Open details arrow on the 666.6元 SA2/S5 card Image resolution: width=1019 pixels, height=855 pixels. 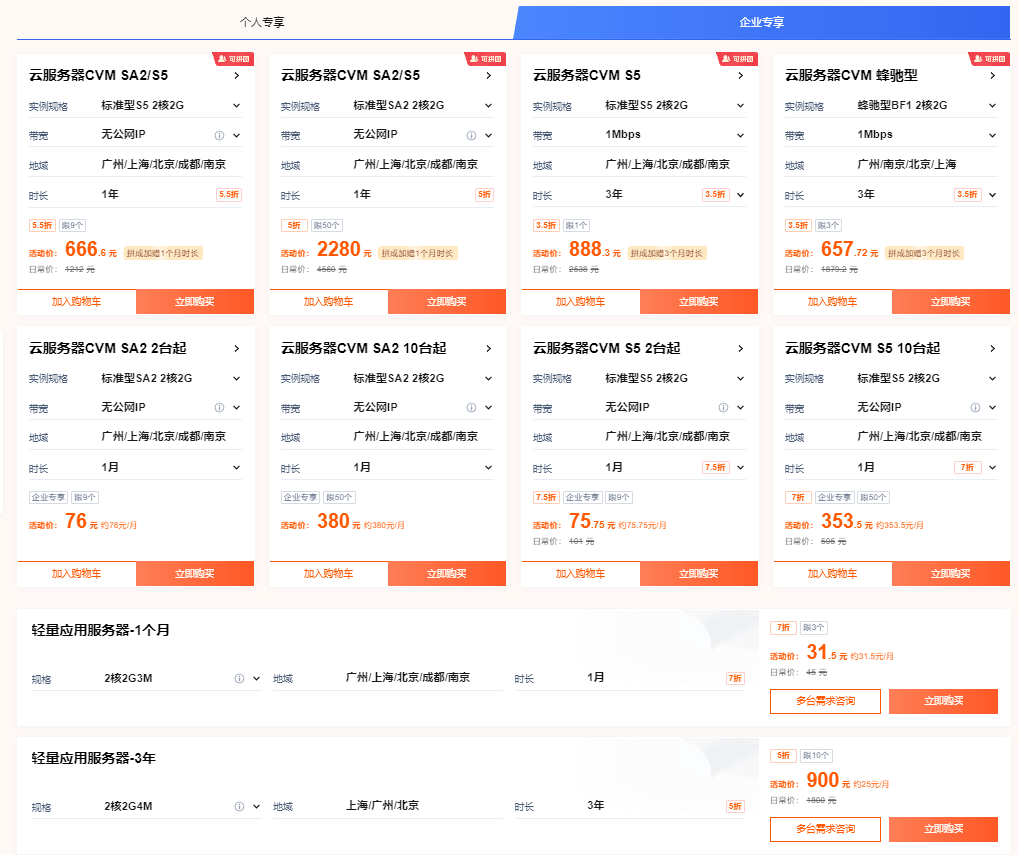click(x=237, y=75)
